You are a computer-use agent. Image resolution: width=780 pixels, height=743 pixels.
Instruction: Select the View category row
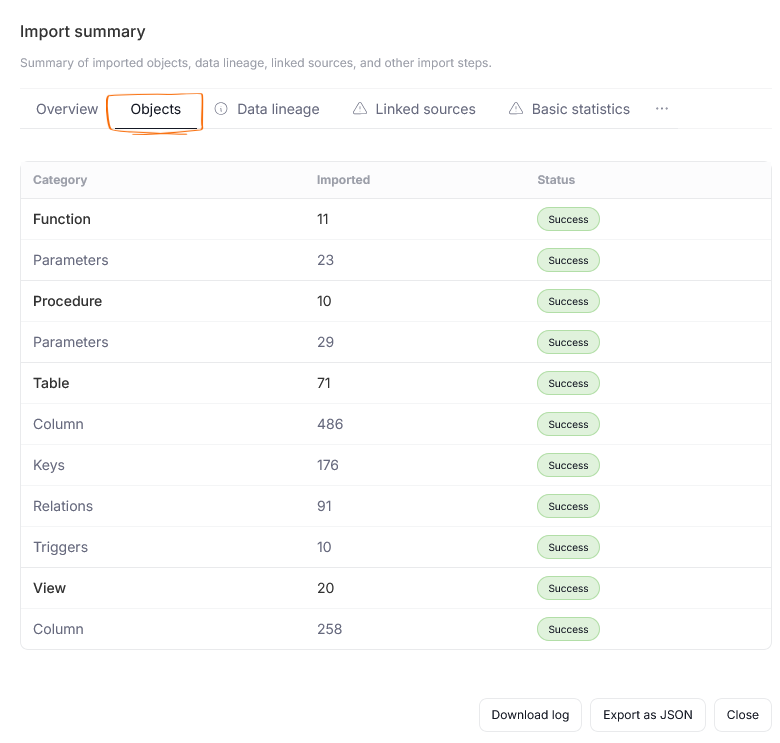(x=395, y=588)
